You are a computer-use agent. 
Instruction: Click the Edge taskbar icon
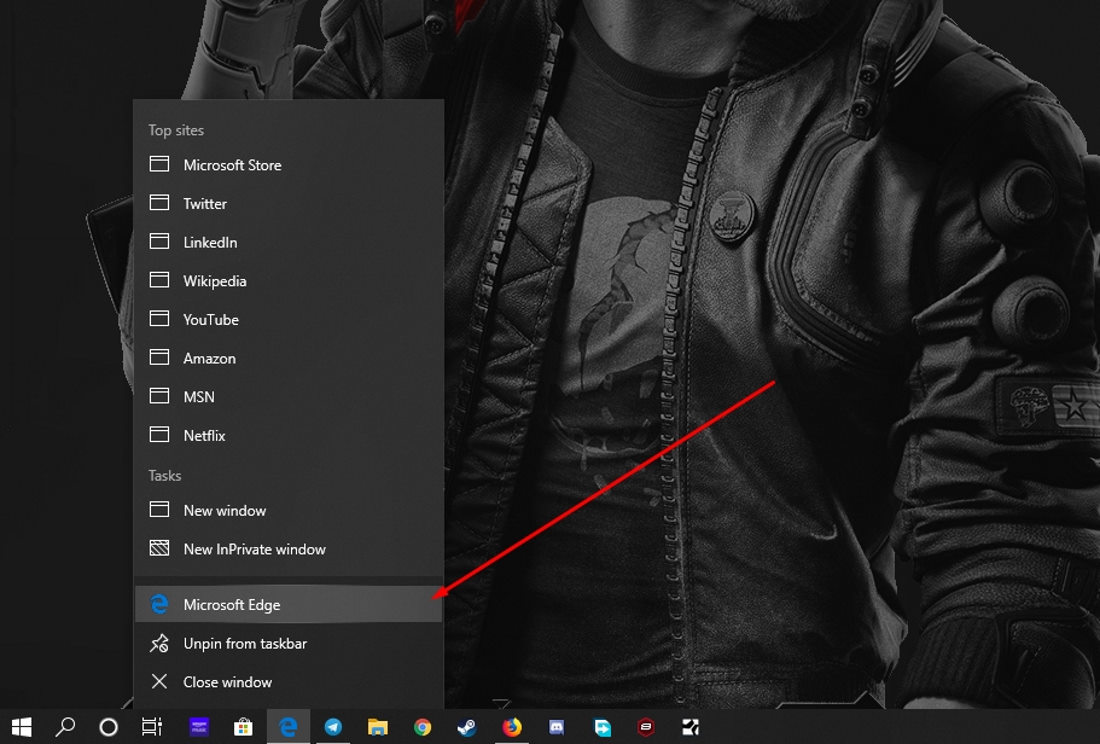point(288,726)
